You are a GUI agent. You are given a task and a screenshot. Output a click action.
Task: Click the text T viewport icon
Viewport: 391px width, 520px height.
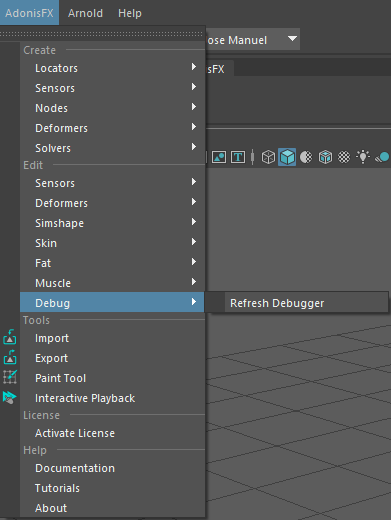(238, 157)
